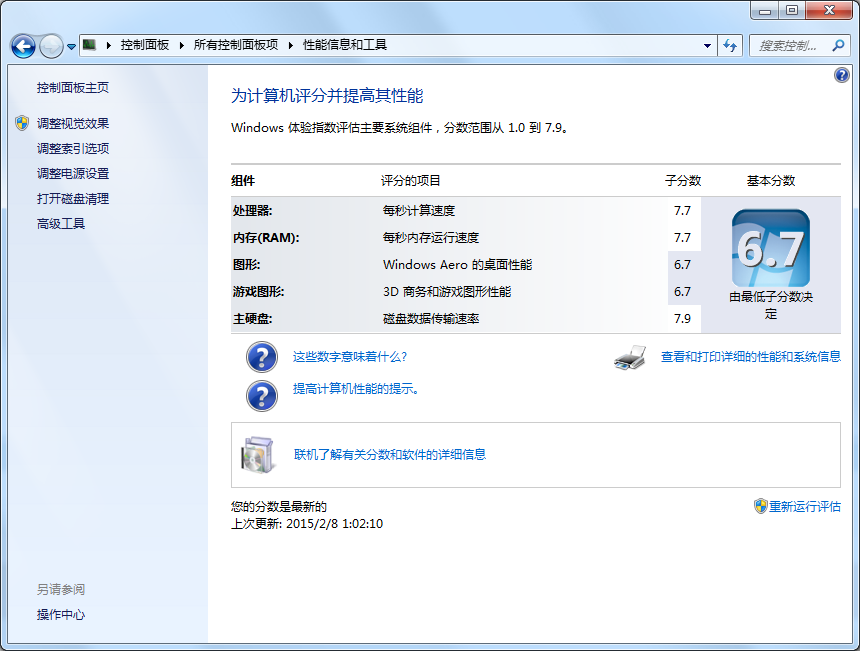Click question mark icon beside 提高计算机性能的提示
This screenshot has width=860, height=651.
[262, 396]
